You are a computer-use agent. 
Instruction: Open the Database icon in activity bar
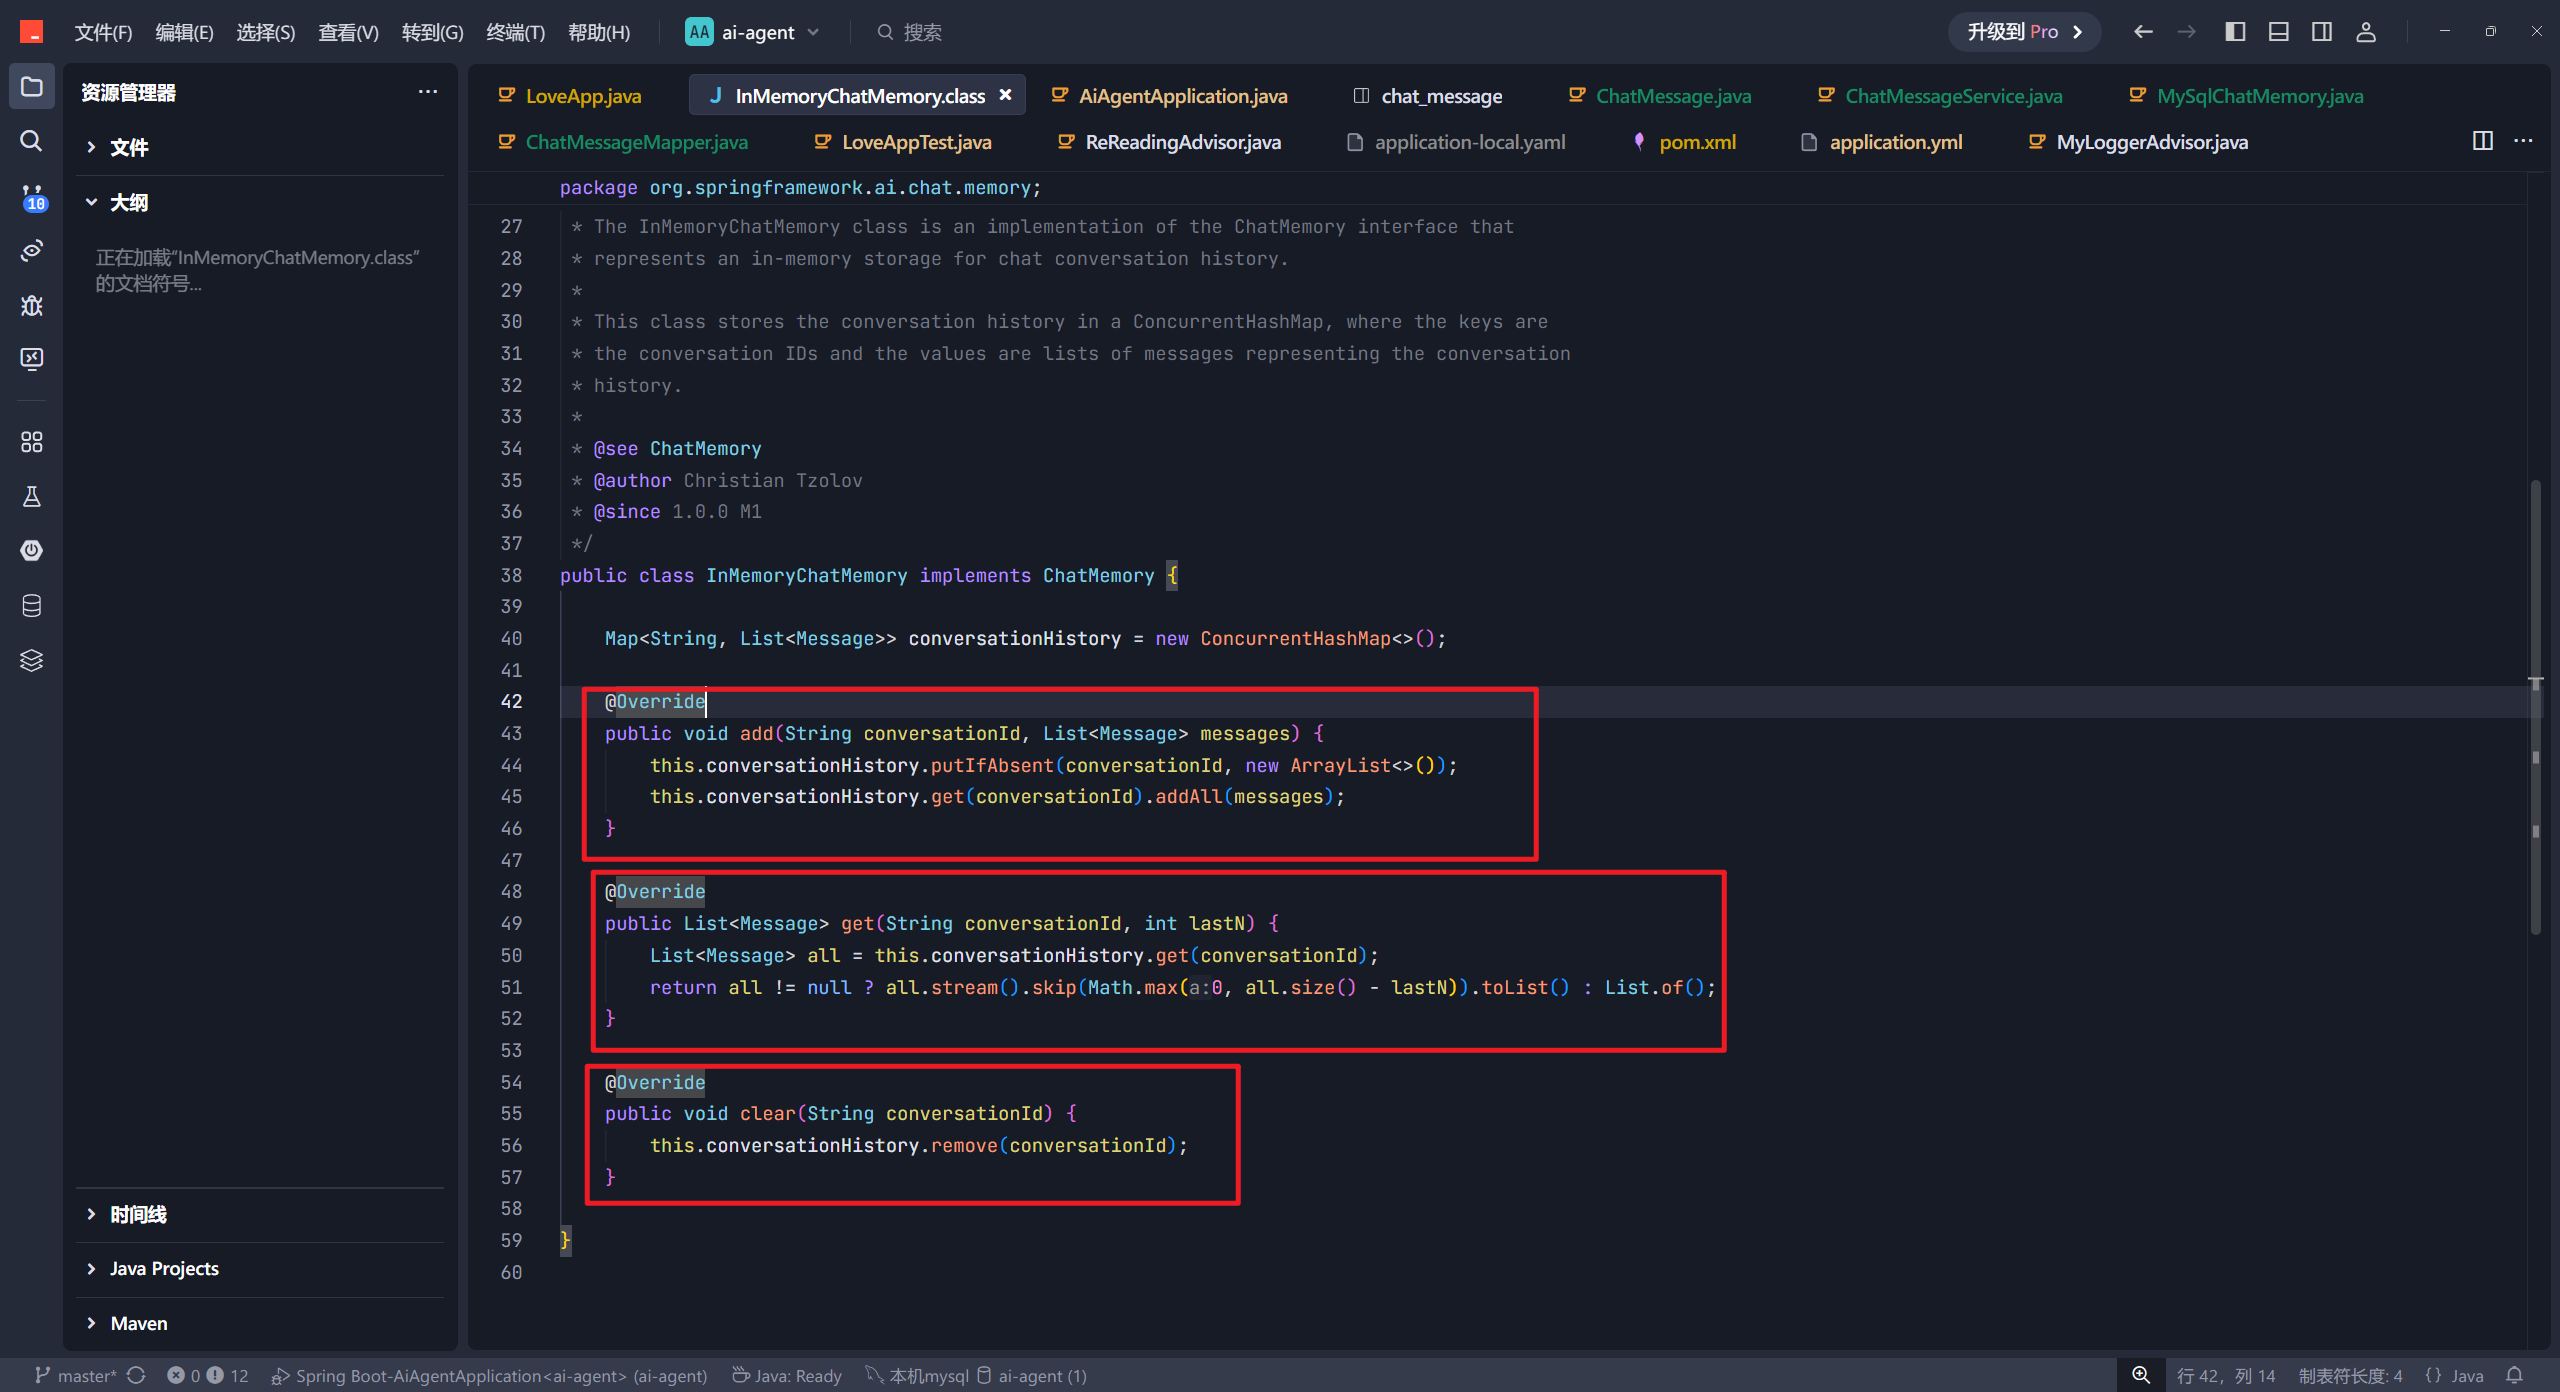click(31, 605)
